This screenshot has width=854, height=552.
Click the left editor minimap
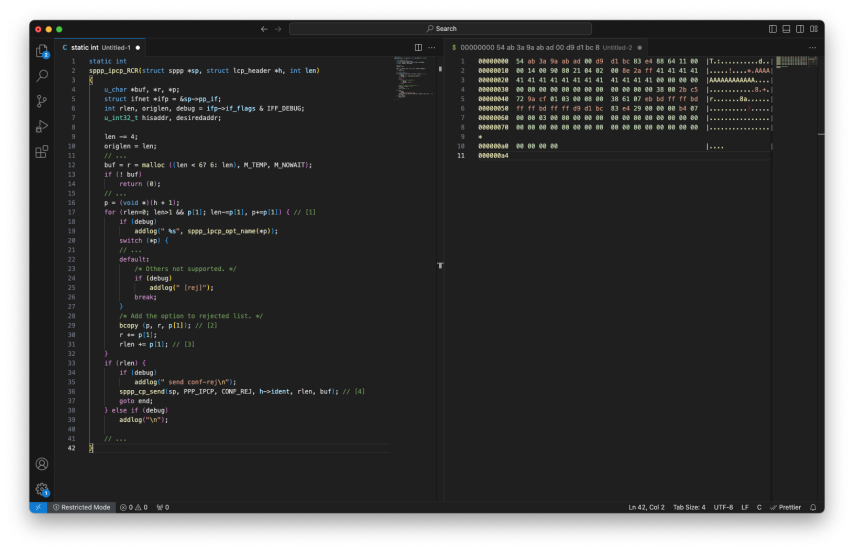414,79
